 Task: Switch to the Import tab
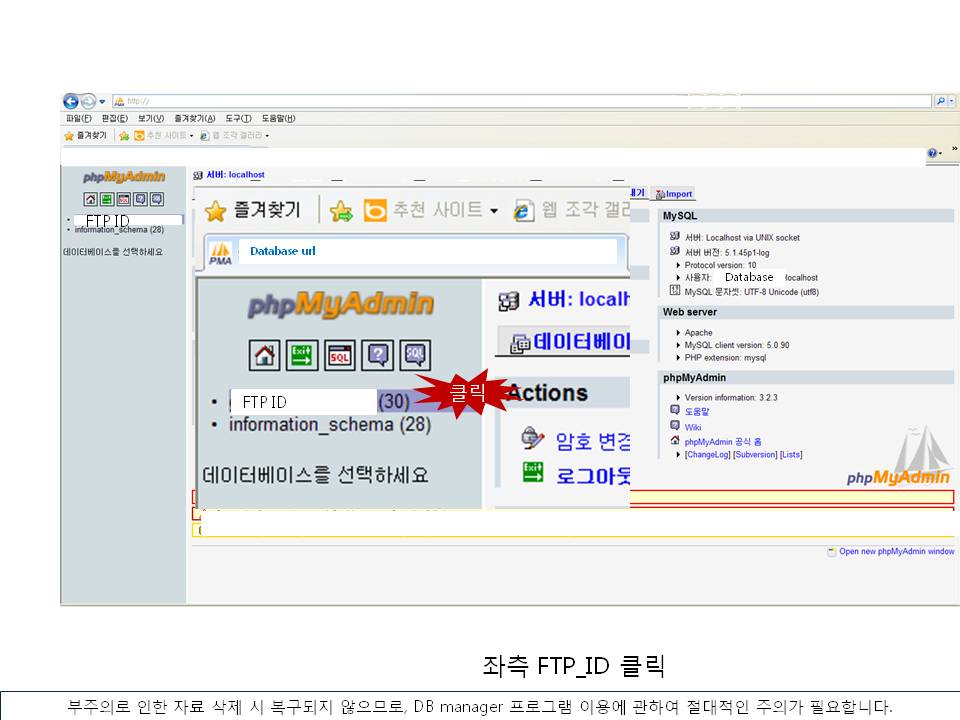click(x=676, y=194)
